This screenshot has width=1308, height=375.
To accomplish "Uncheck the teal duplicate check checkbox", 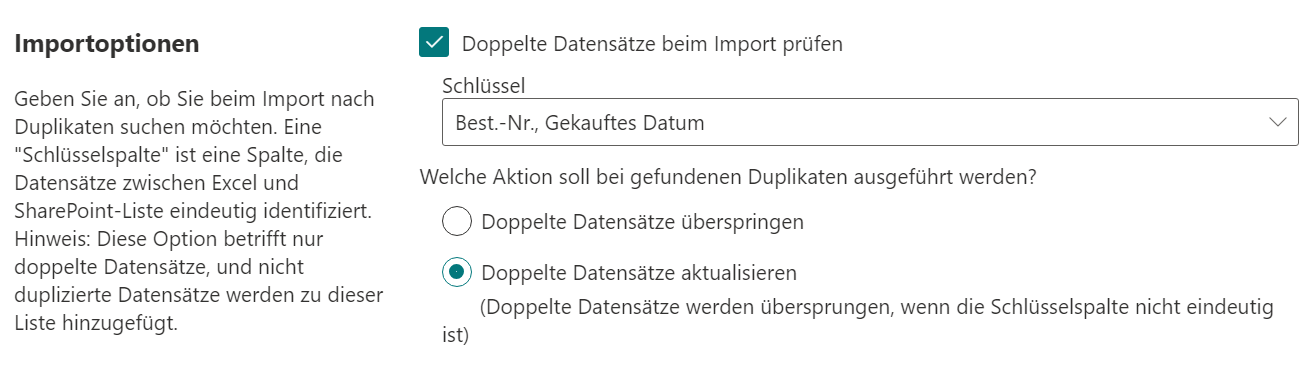I will click(x=435, y=43).
